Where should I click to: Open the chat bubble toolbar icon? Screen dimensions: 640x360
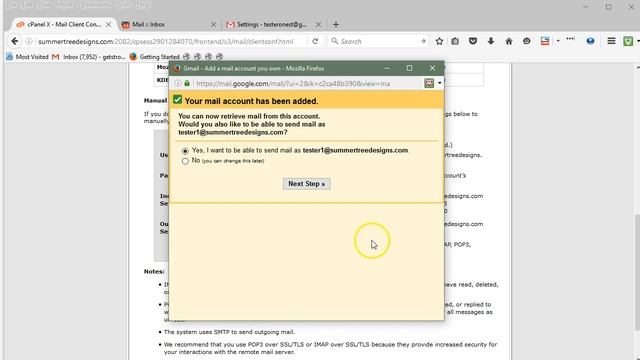(x=527, y=41)
